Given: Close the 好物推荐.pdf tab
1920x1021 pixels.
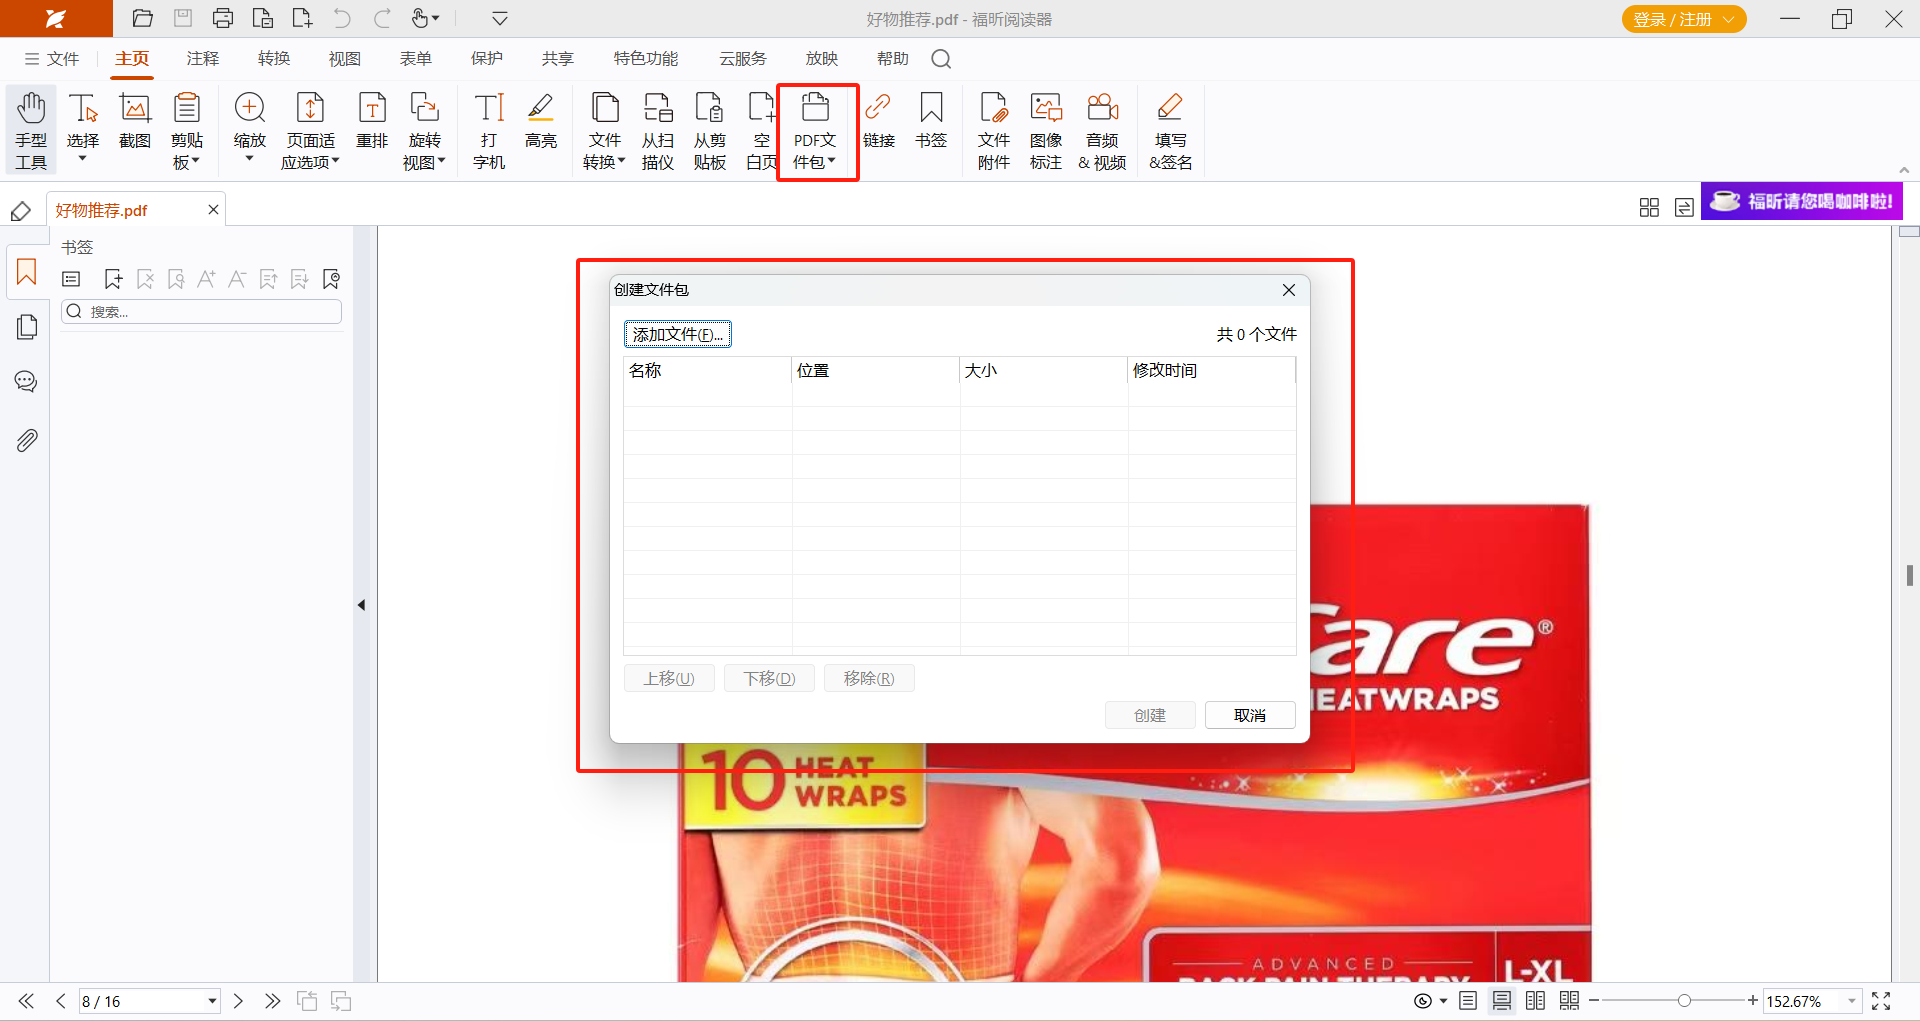Looking at the screenshot, I should tap(213, 209).
